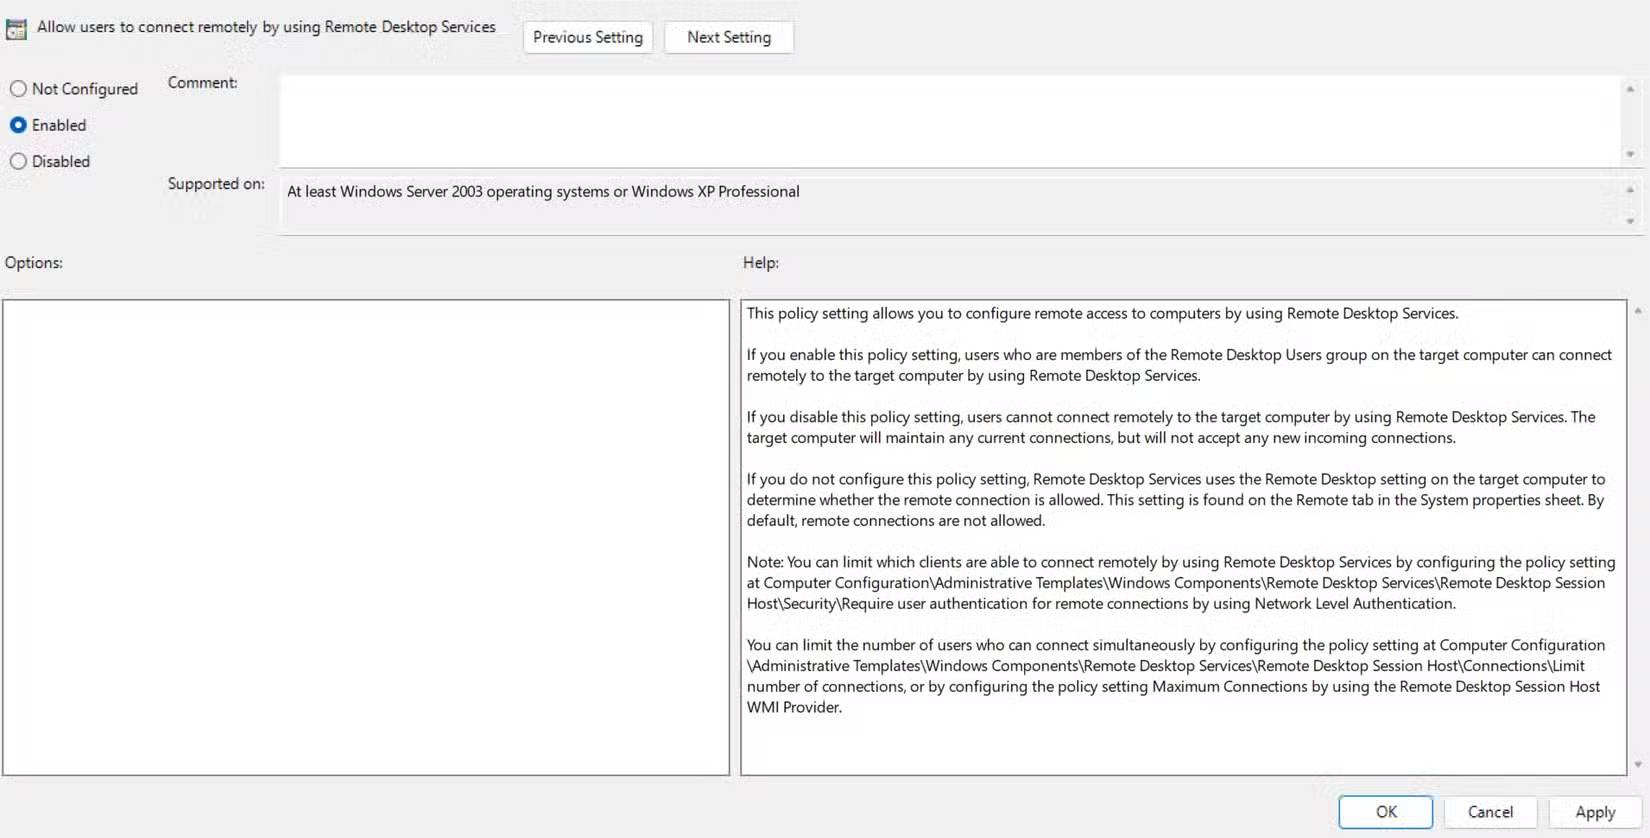Click the Help panel scroll down arrow
This screenshot has width=1650, height=838.
click(x=1638, y=765)
